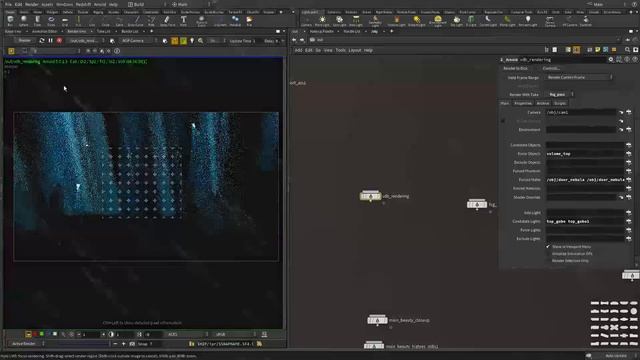Toggle the orange network display option
Viewport: 640px width, 360px height.
(x=576, y=50)
